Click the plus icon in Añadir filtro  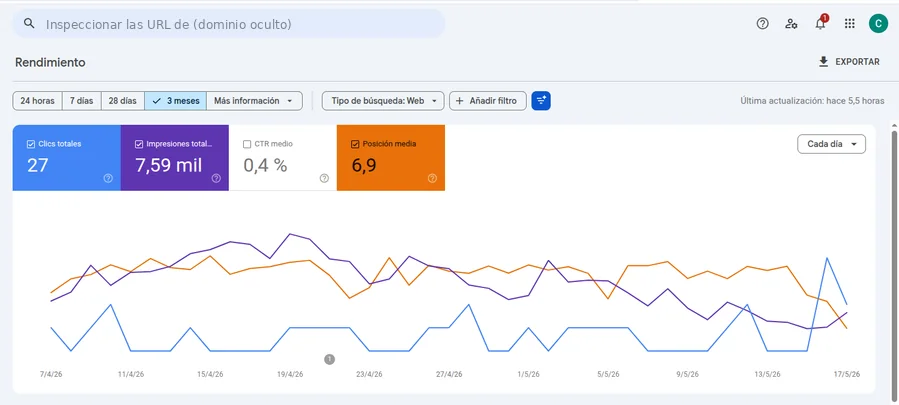point(459,101)
